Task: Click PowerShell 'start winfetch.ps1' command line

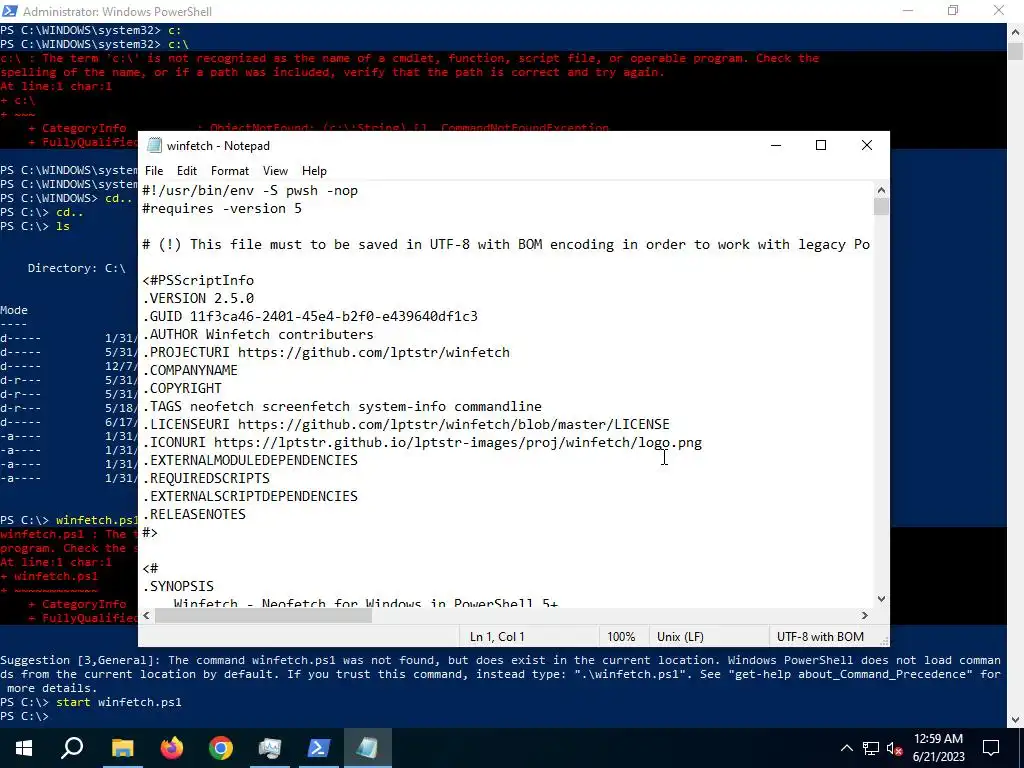Action: (x=91, y=703)
